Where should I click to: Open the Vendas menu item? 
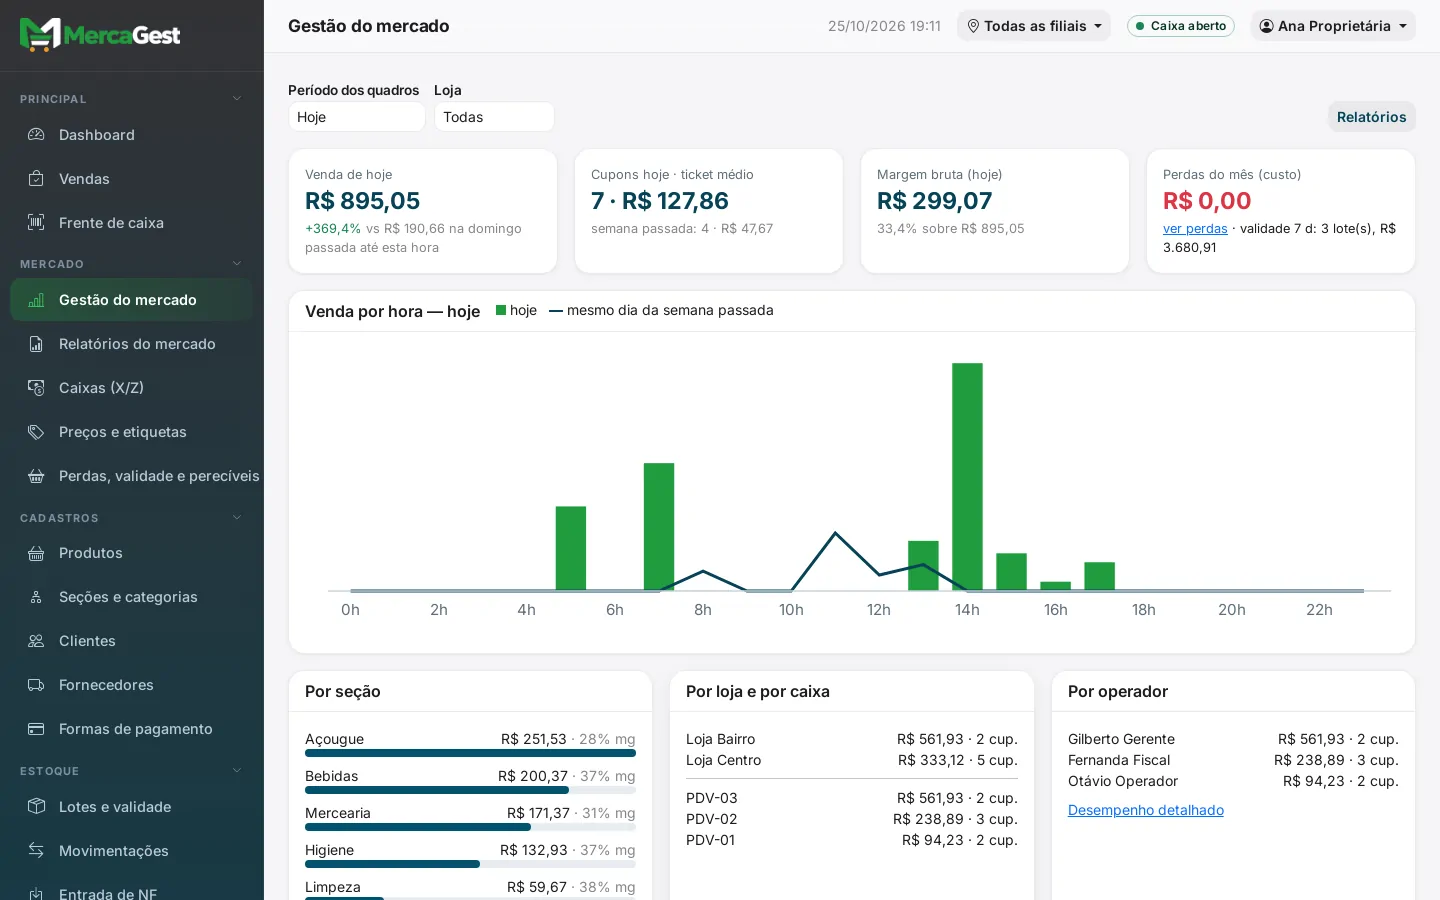(132, 179)
